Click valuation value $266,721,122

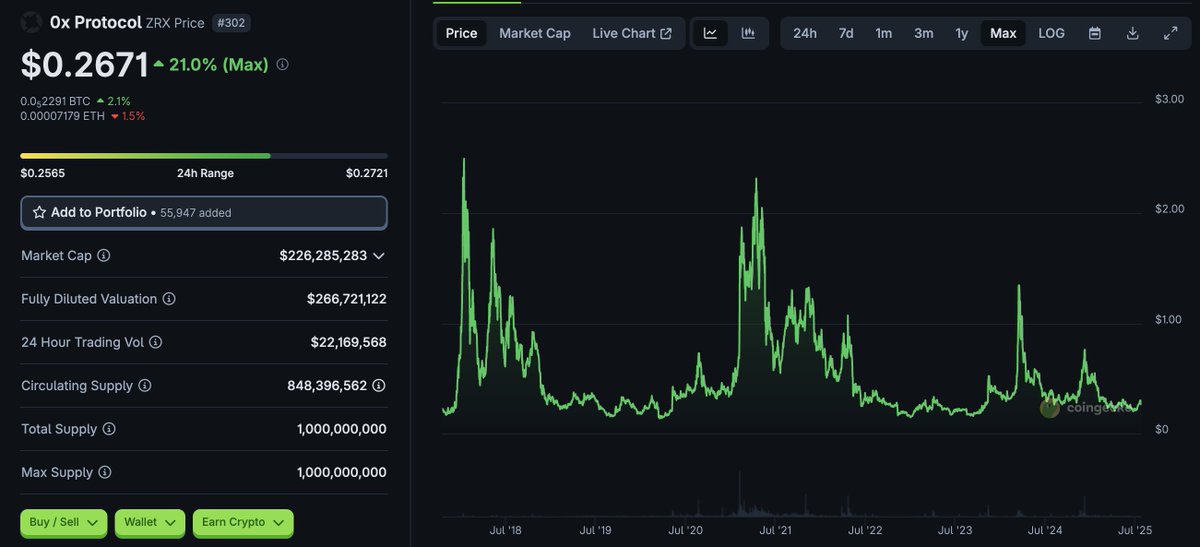tap(347, 299)
